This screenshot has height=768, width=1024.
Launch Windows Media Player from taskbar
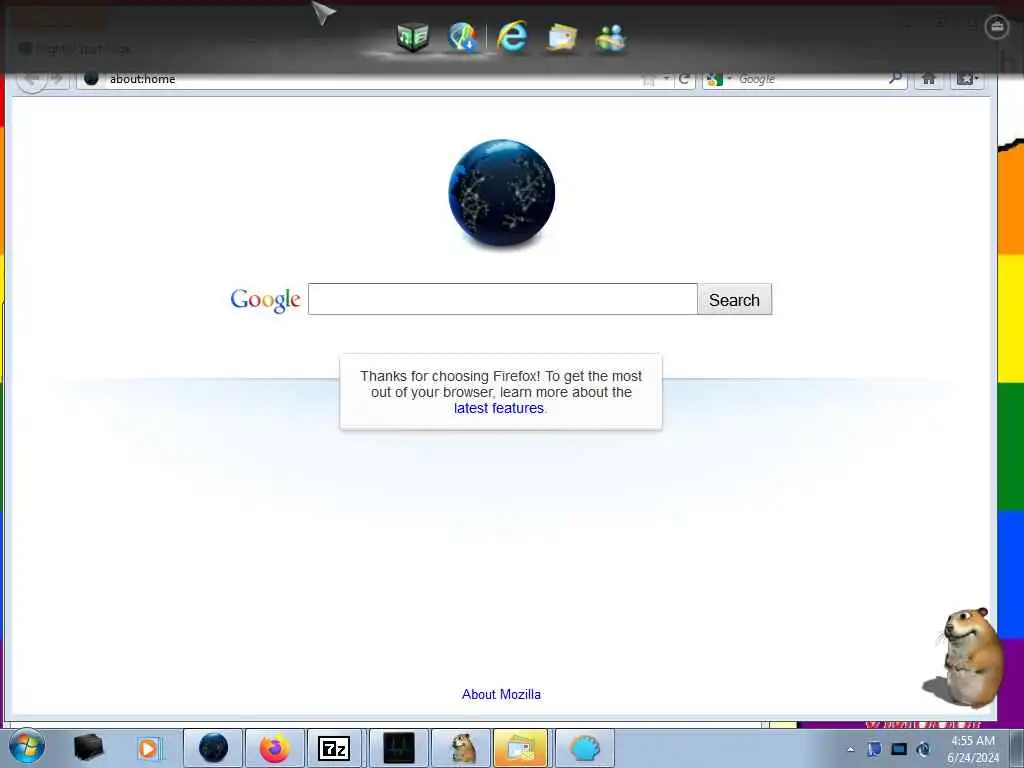pyautogui.click(x=148, y=748)
